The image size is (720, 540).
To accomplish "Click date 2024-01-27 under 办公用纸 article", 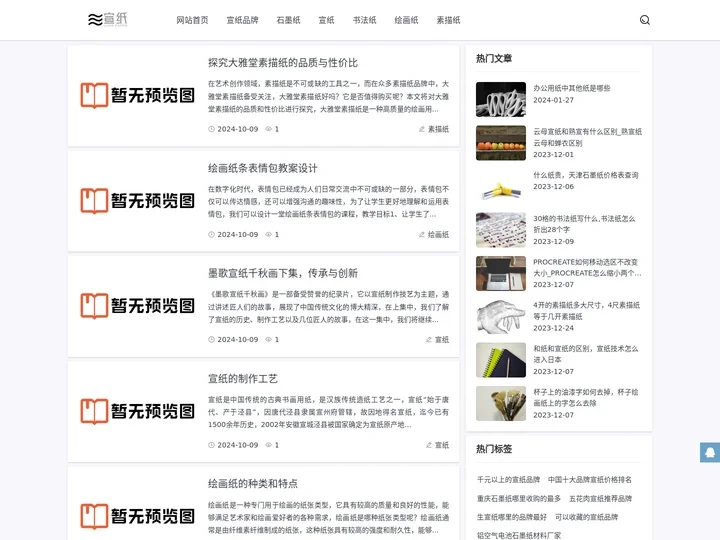I will click(x=553, y=100).
